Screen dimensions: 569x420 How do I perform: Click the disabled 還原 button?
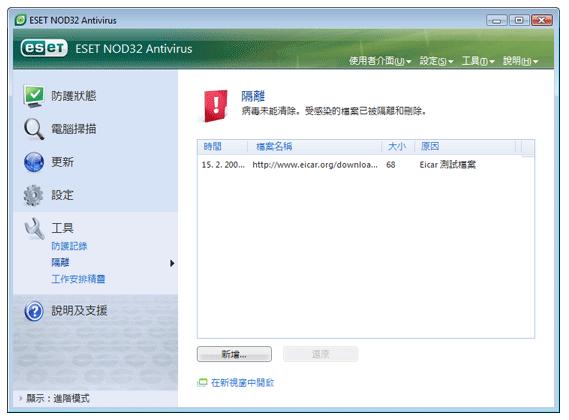tap(320, 354)
